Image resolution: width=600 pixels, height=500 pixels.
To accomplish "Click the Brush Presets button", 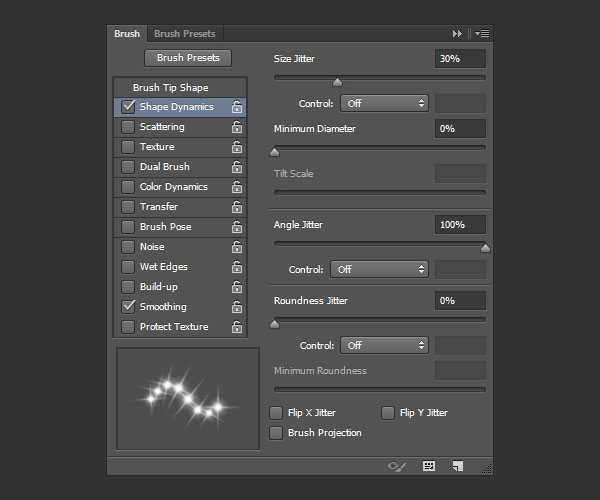I will [188, 58].
